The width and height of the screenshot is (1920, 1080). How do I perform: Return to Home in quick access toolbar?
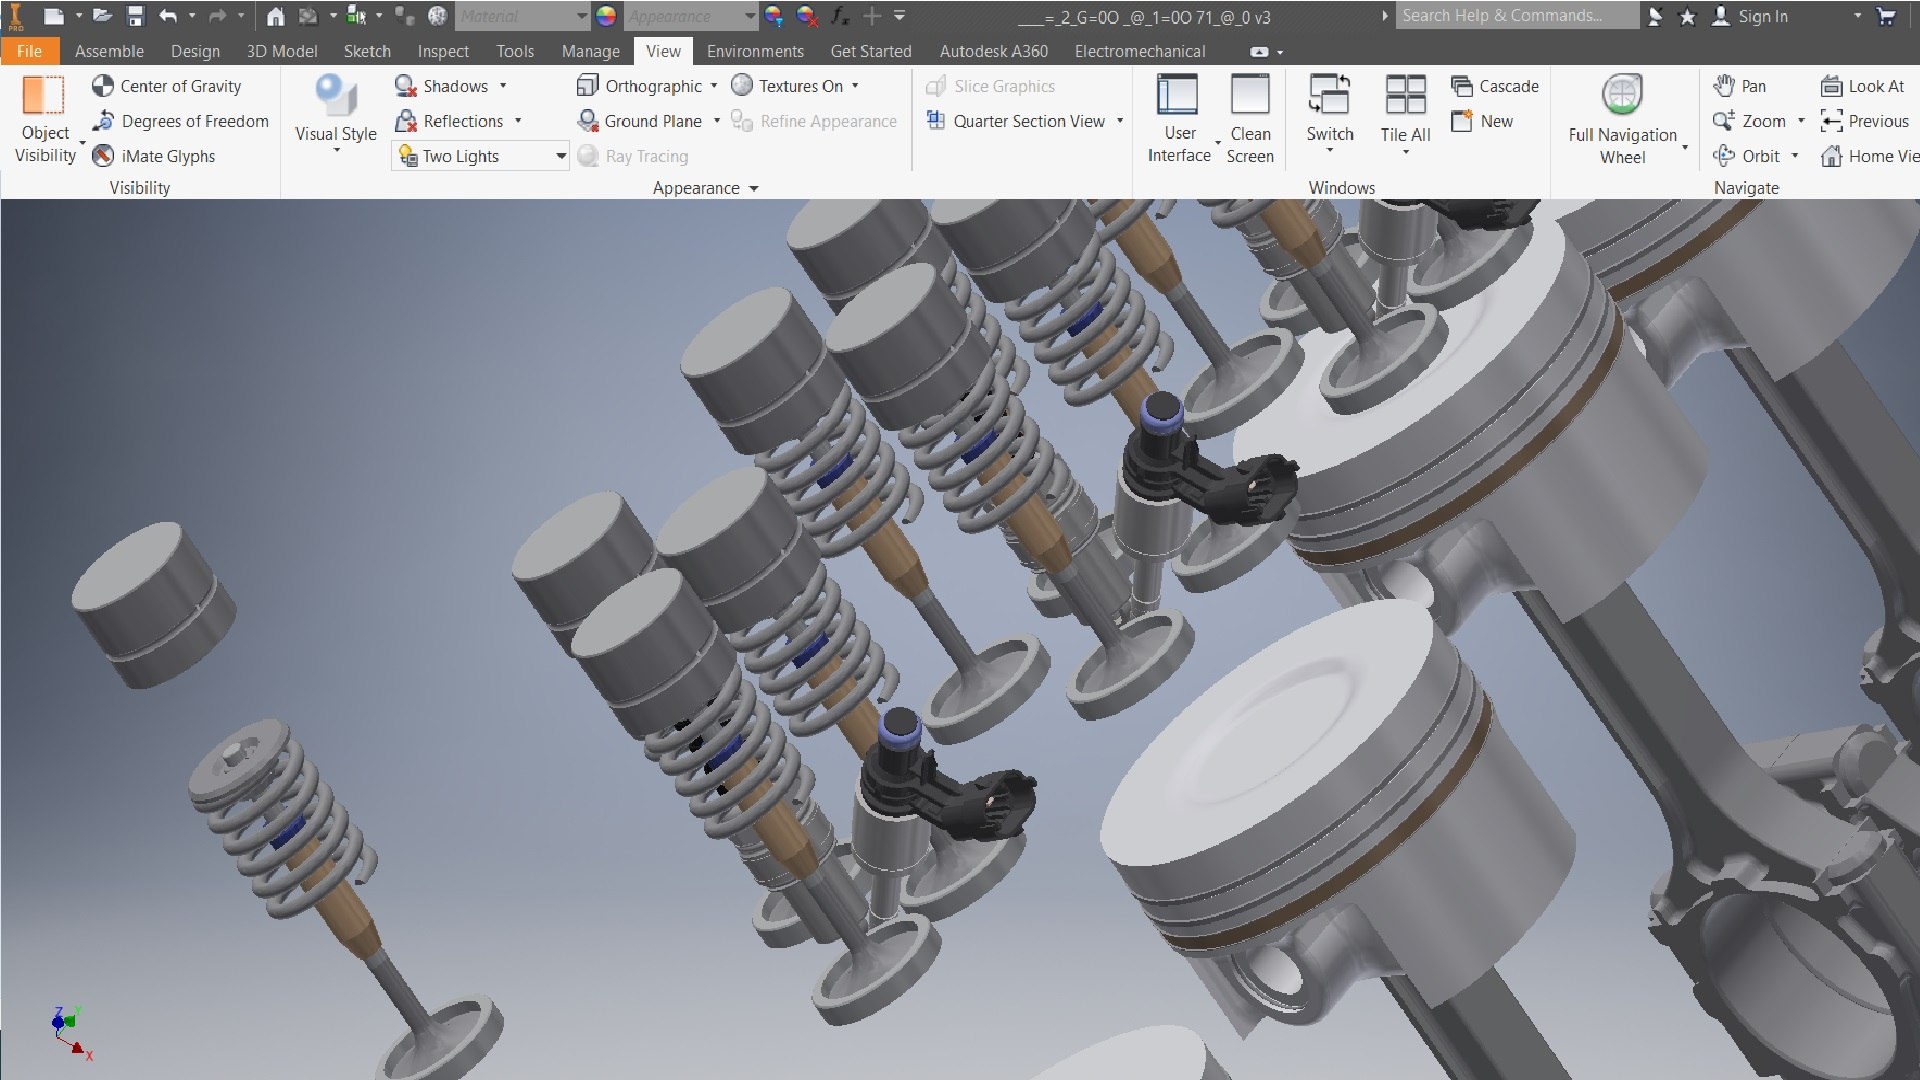click(x=276, y=16)
